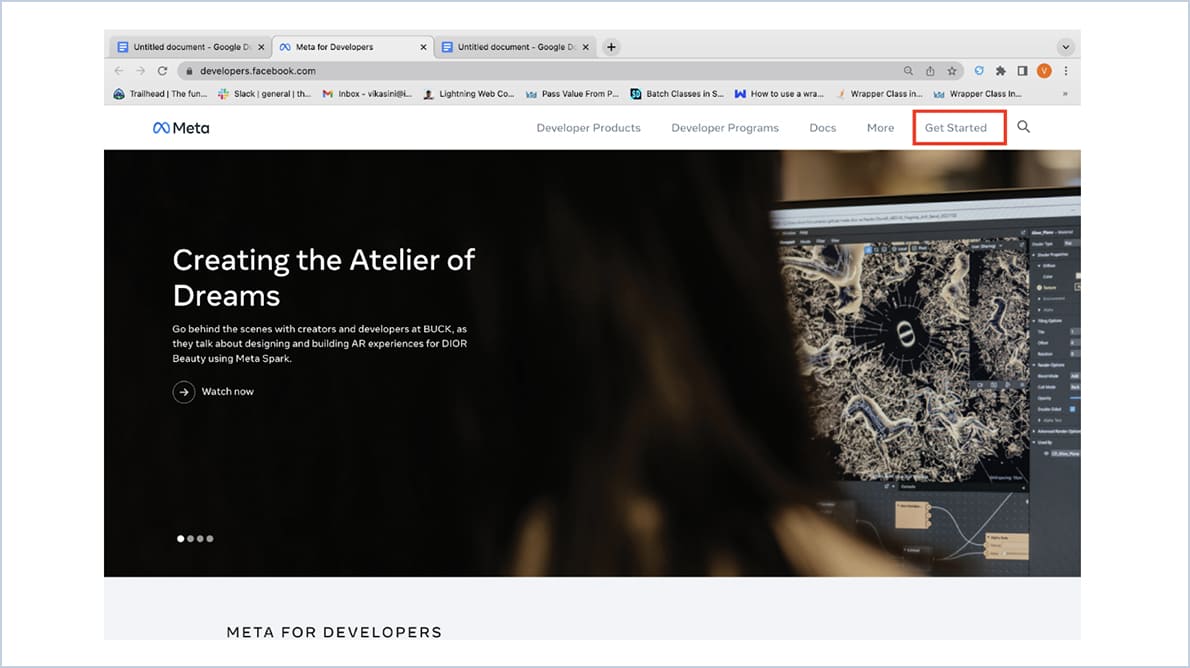This screenshot has height=668, width=1190.
Task: Open the Docs navigation item
Action: coord(822,128)
